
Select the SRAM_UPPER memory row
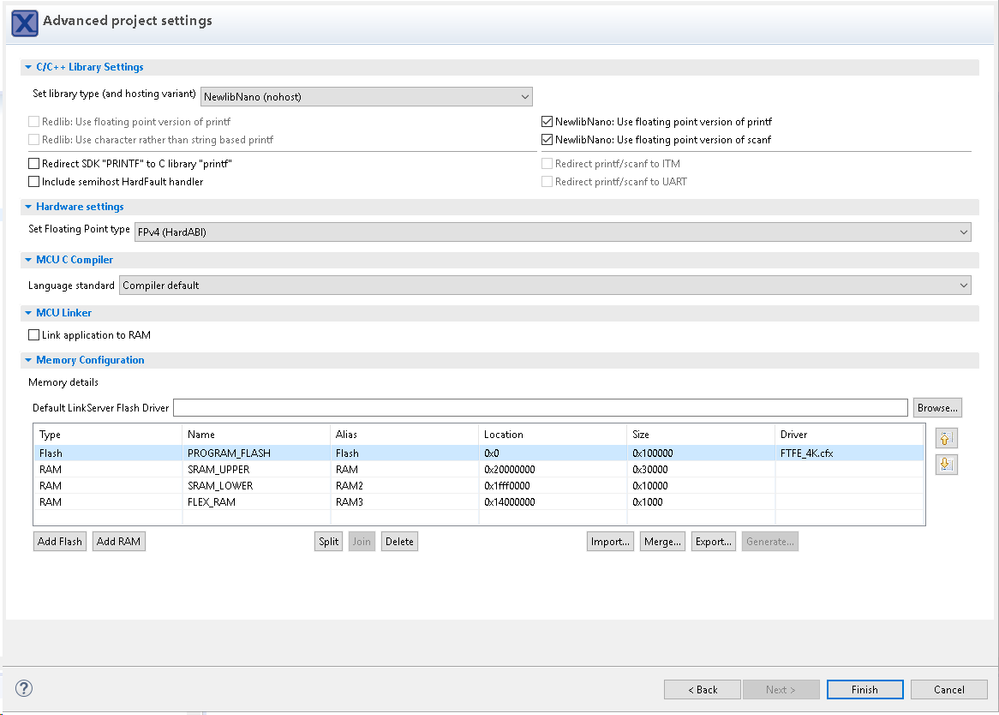[x=220, y=469]
